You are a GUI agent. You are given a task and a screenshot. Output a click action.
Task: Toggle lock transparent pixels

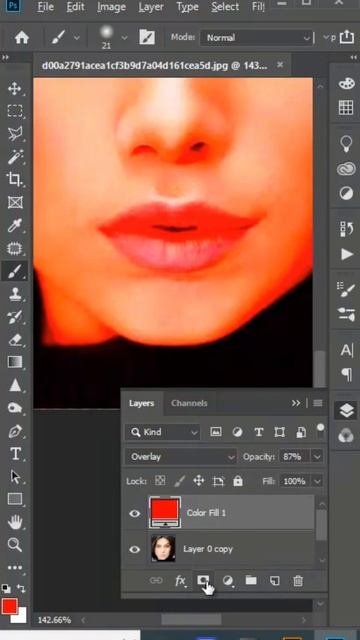point(160,481)
